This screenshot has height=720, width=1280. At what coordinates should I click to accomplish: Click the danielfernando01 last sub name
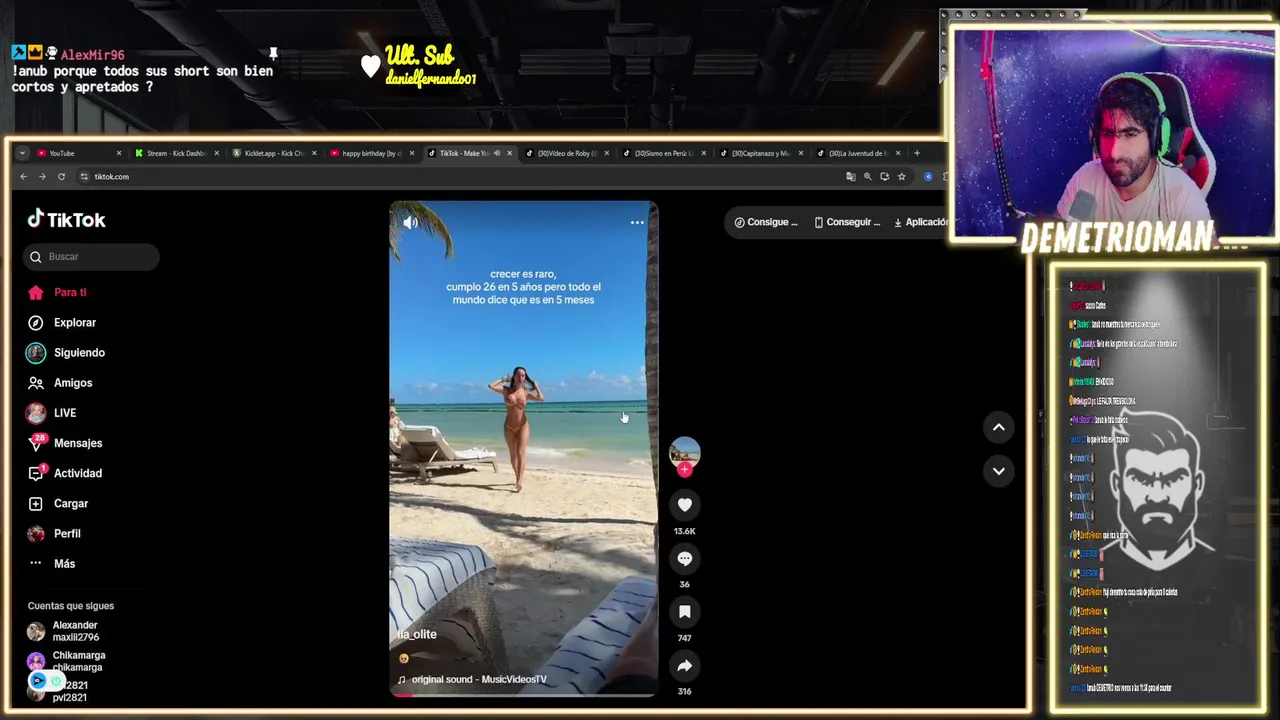[431, 79]
